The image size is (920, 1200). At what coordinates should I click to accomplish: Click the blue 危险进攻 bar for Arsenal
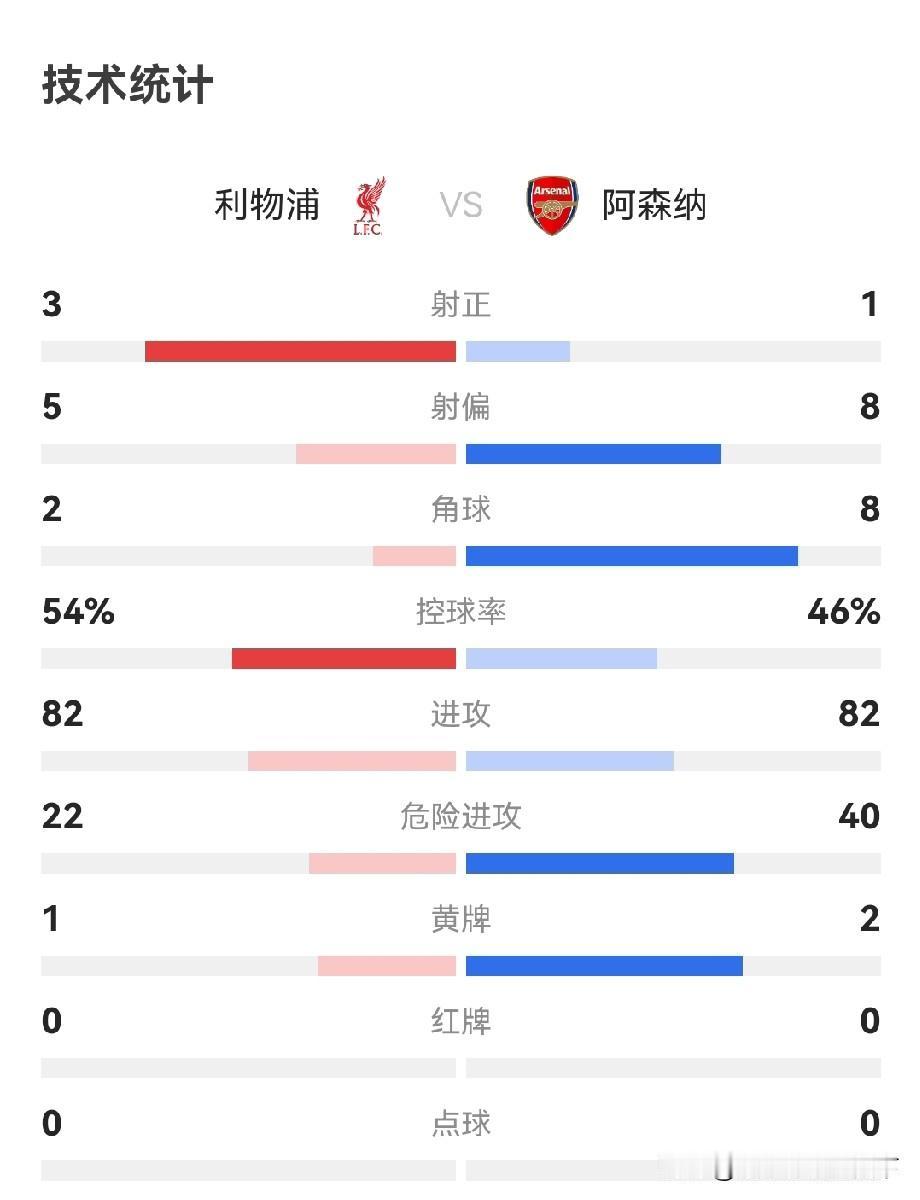(x=600, y=863)
